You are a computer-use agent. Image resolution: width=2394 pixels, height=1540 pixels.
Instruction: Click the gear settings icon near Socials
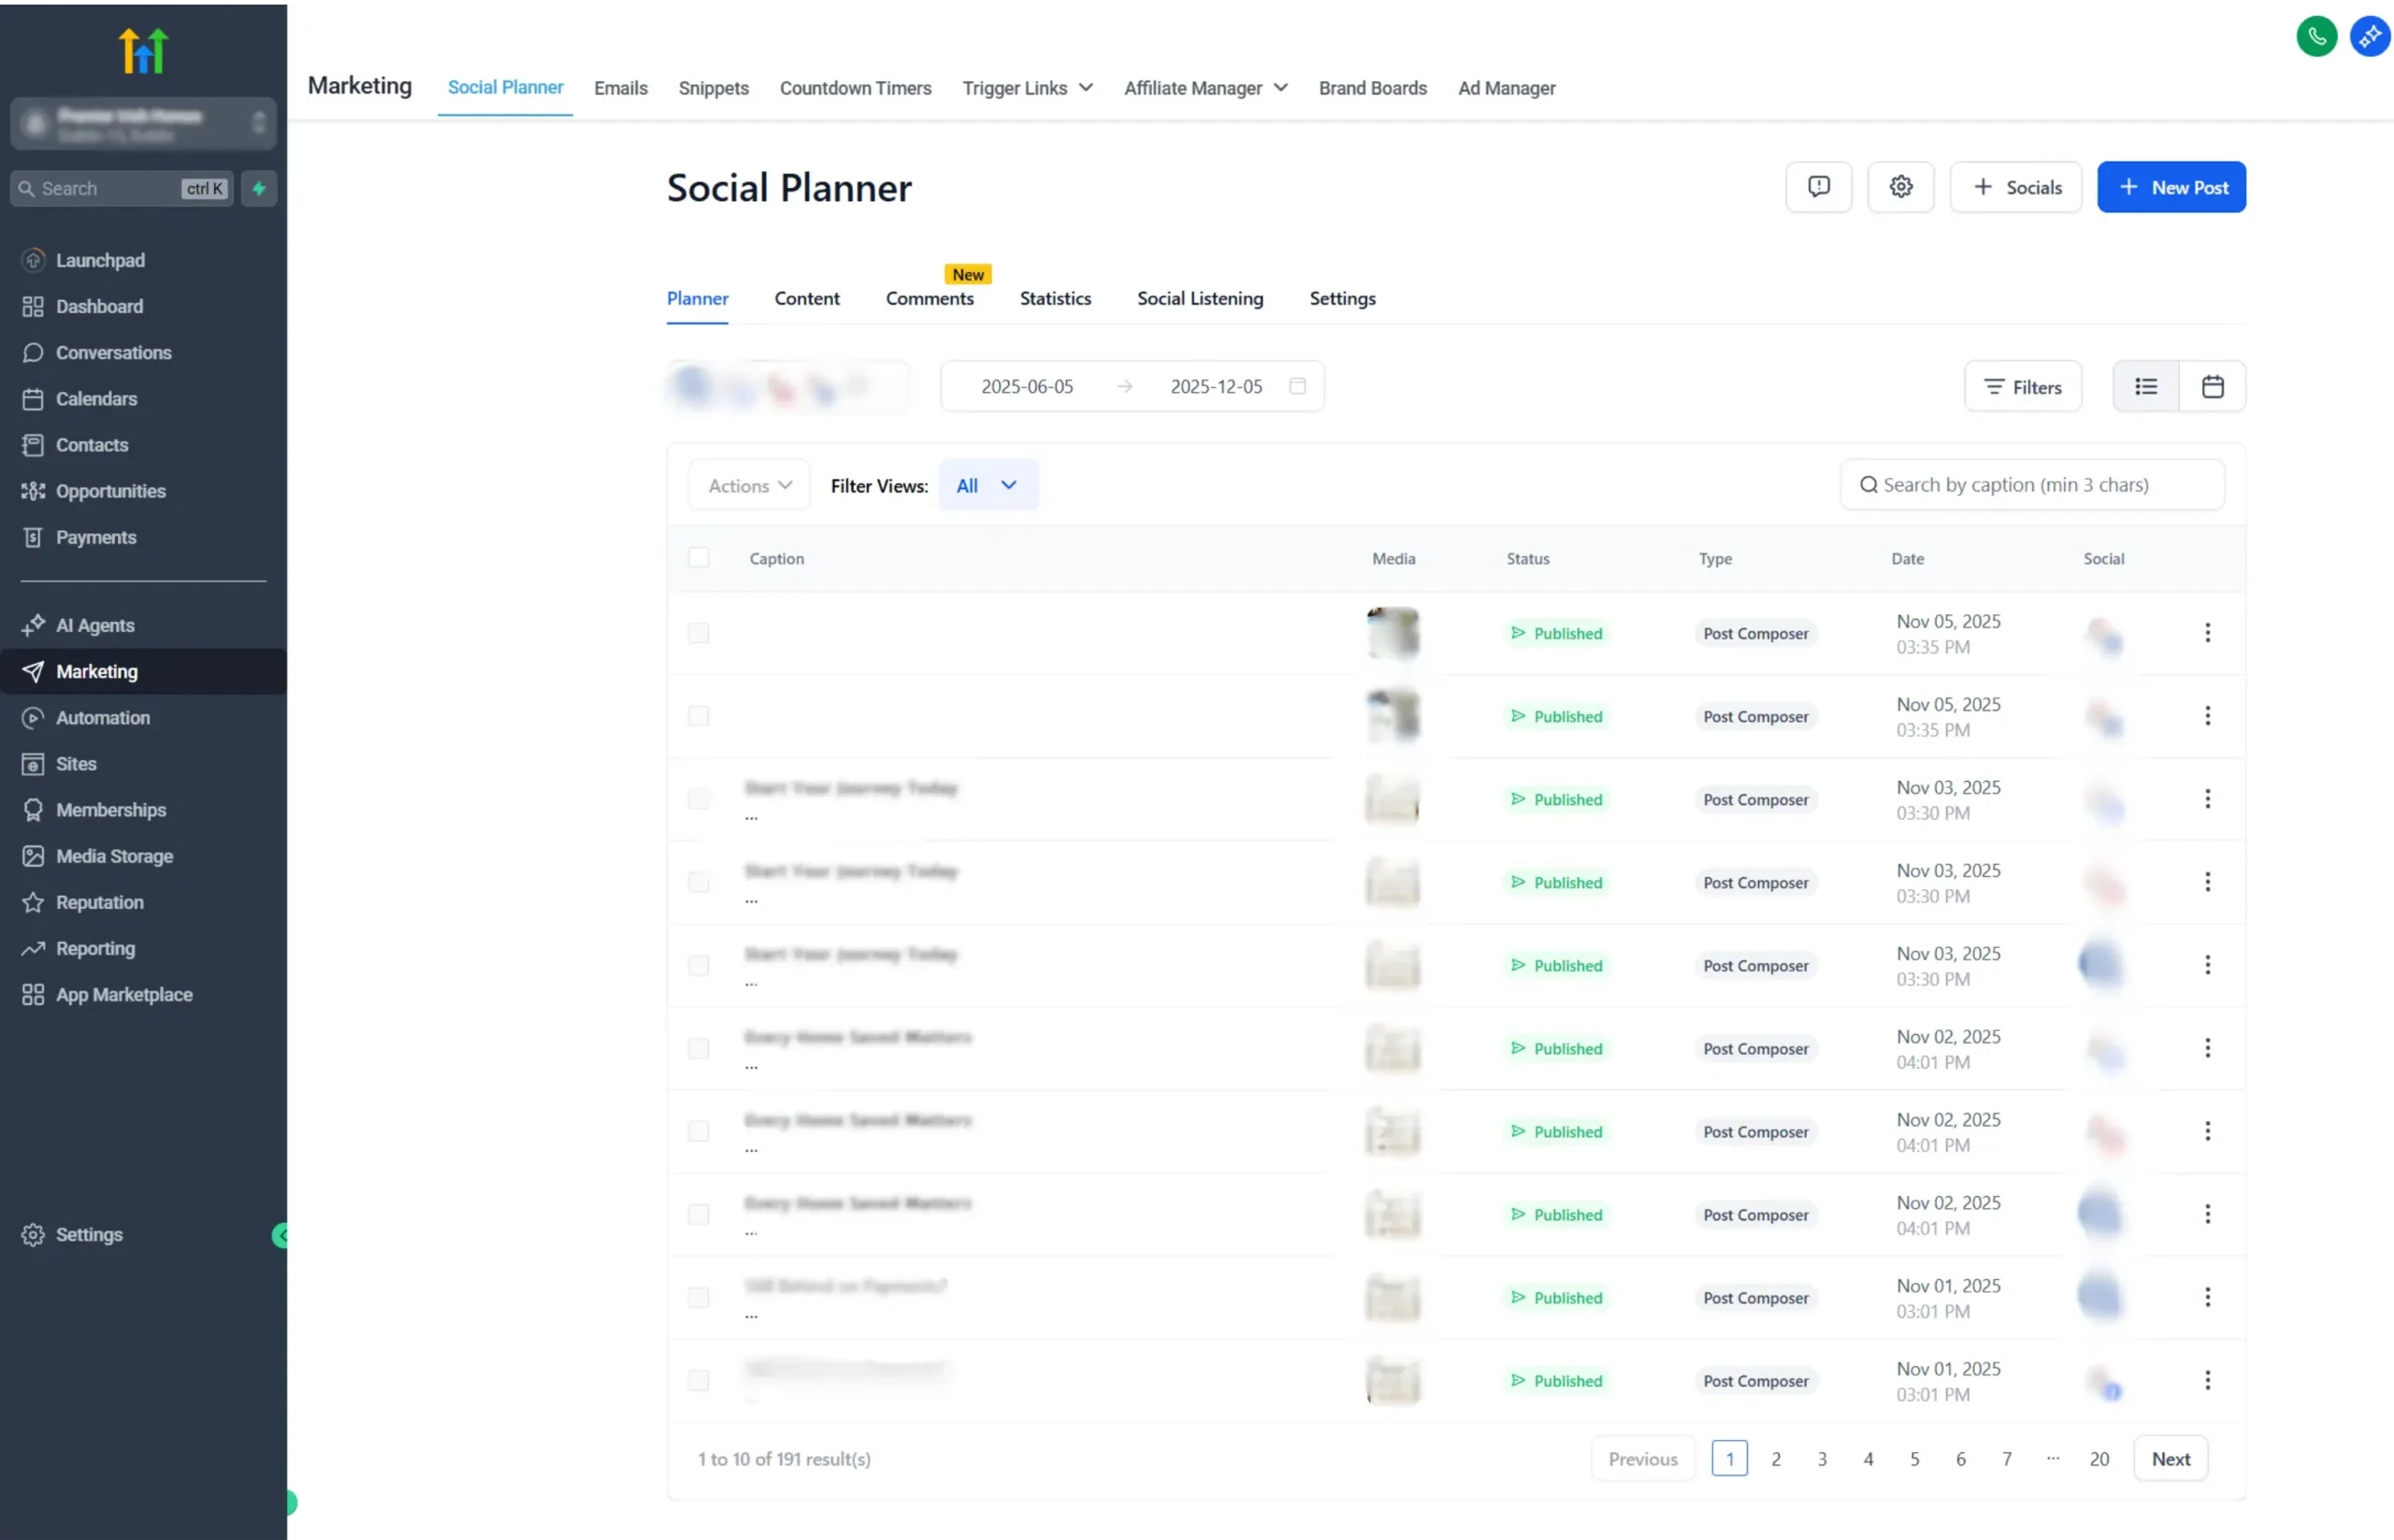1900,187
